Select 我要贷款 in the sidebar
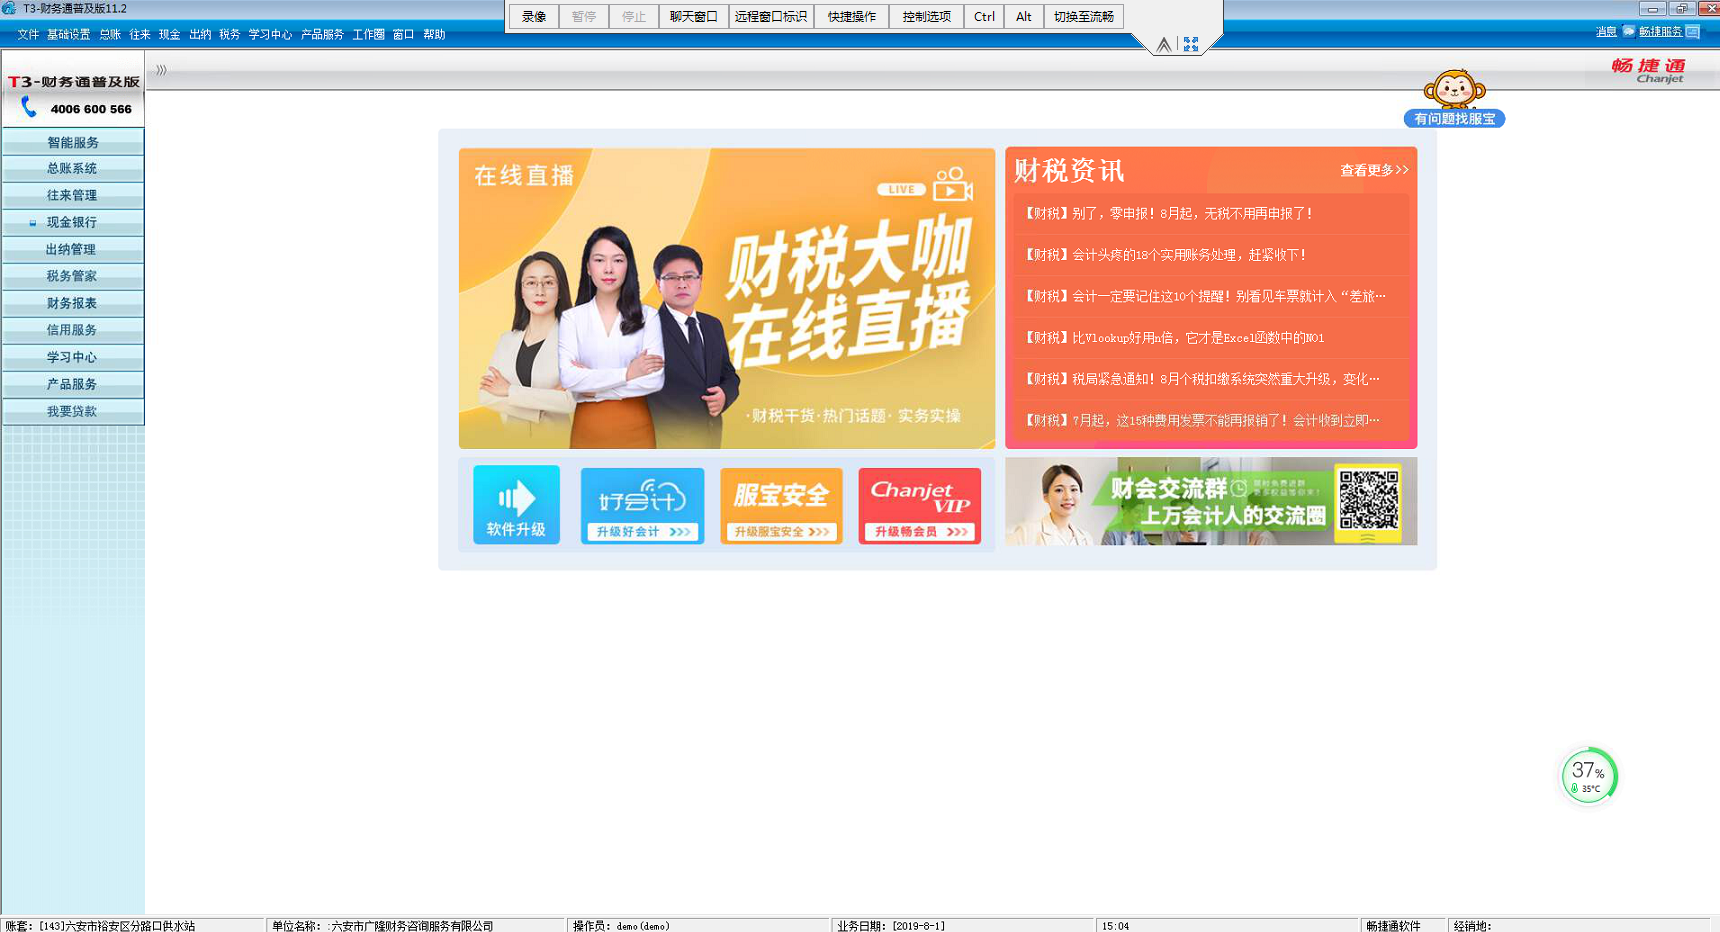The image size is (1720, 932). pyautogui.click(x=73, y=411)
